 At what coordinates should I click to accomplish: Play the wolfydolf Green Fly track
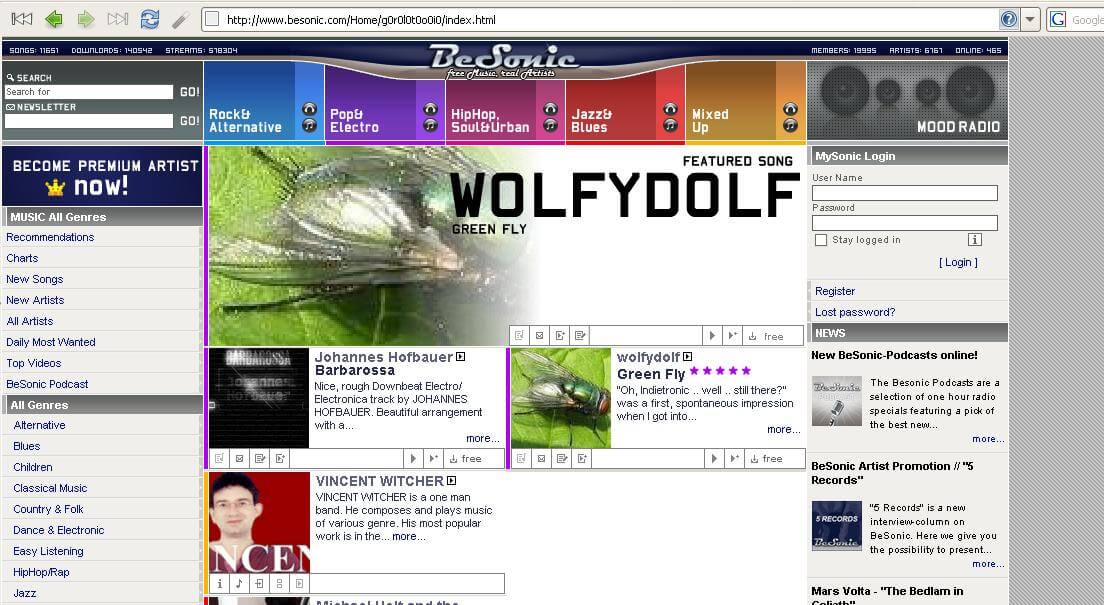713,459
